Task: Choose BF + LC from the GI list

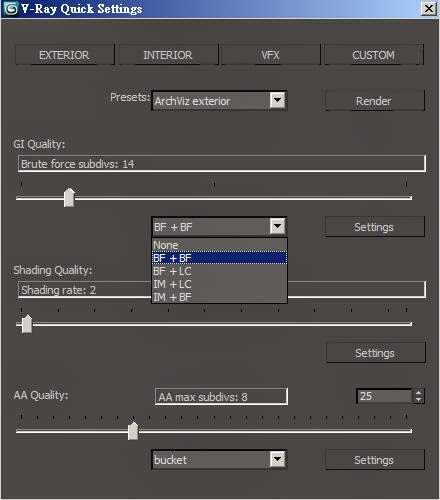Action: coord(219,271)
